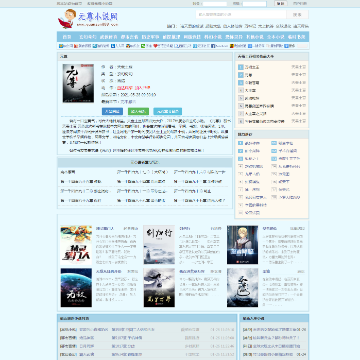Image resolution: width=360 pixels, height=360 pixels.
Task: Click the blue button under the book details
Action: (x=112, y=111)
